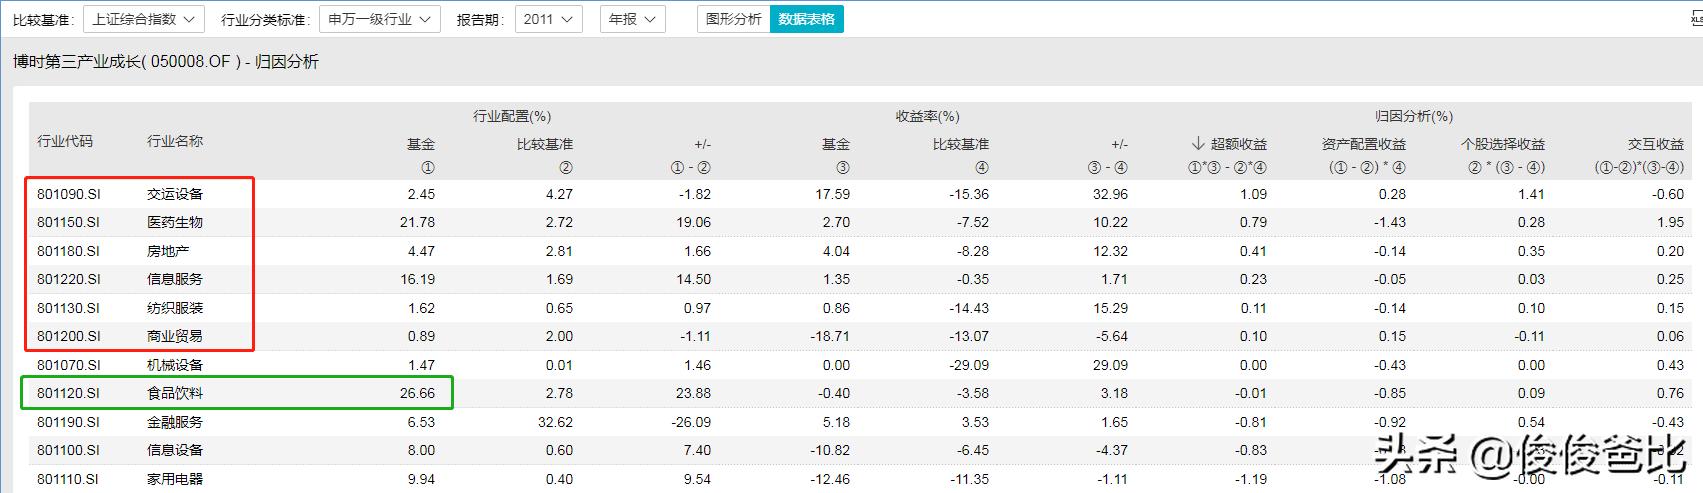The height and width of the screenshot is (493, 1703).
Task: Click 基金 header under 行业配置(%)
Action: pyautogui.click(x=421, y=144)
